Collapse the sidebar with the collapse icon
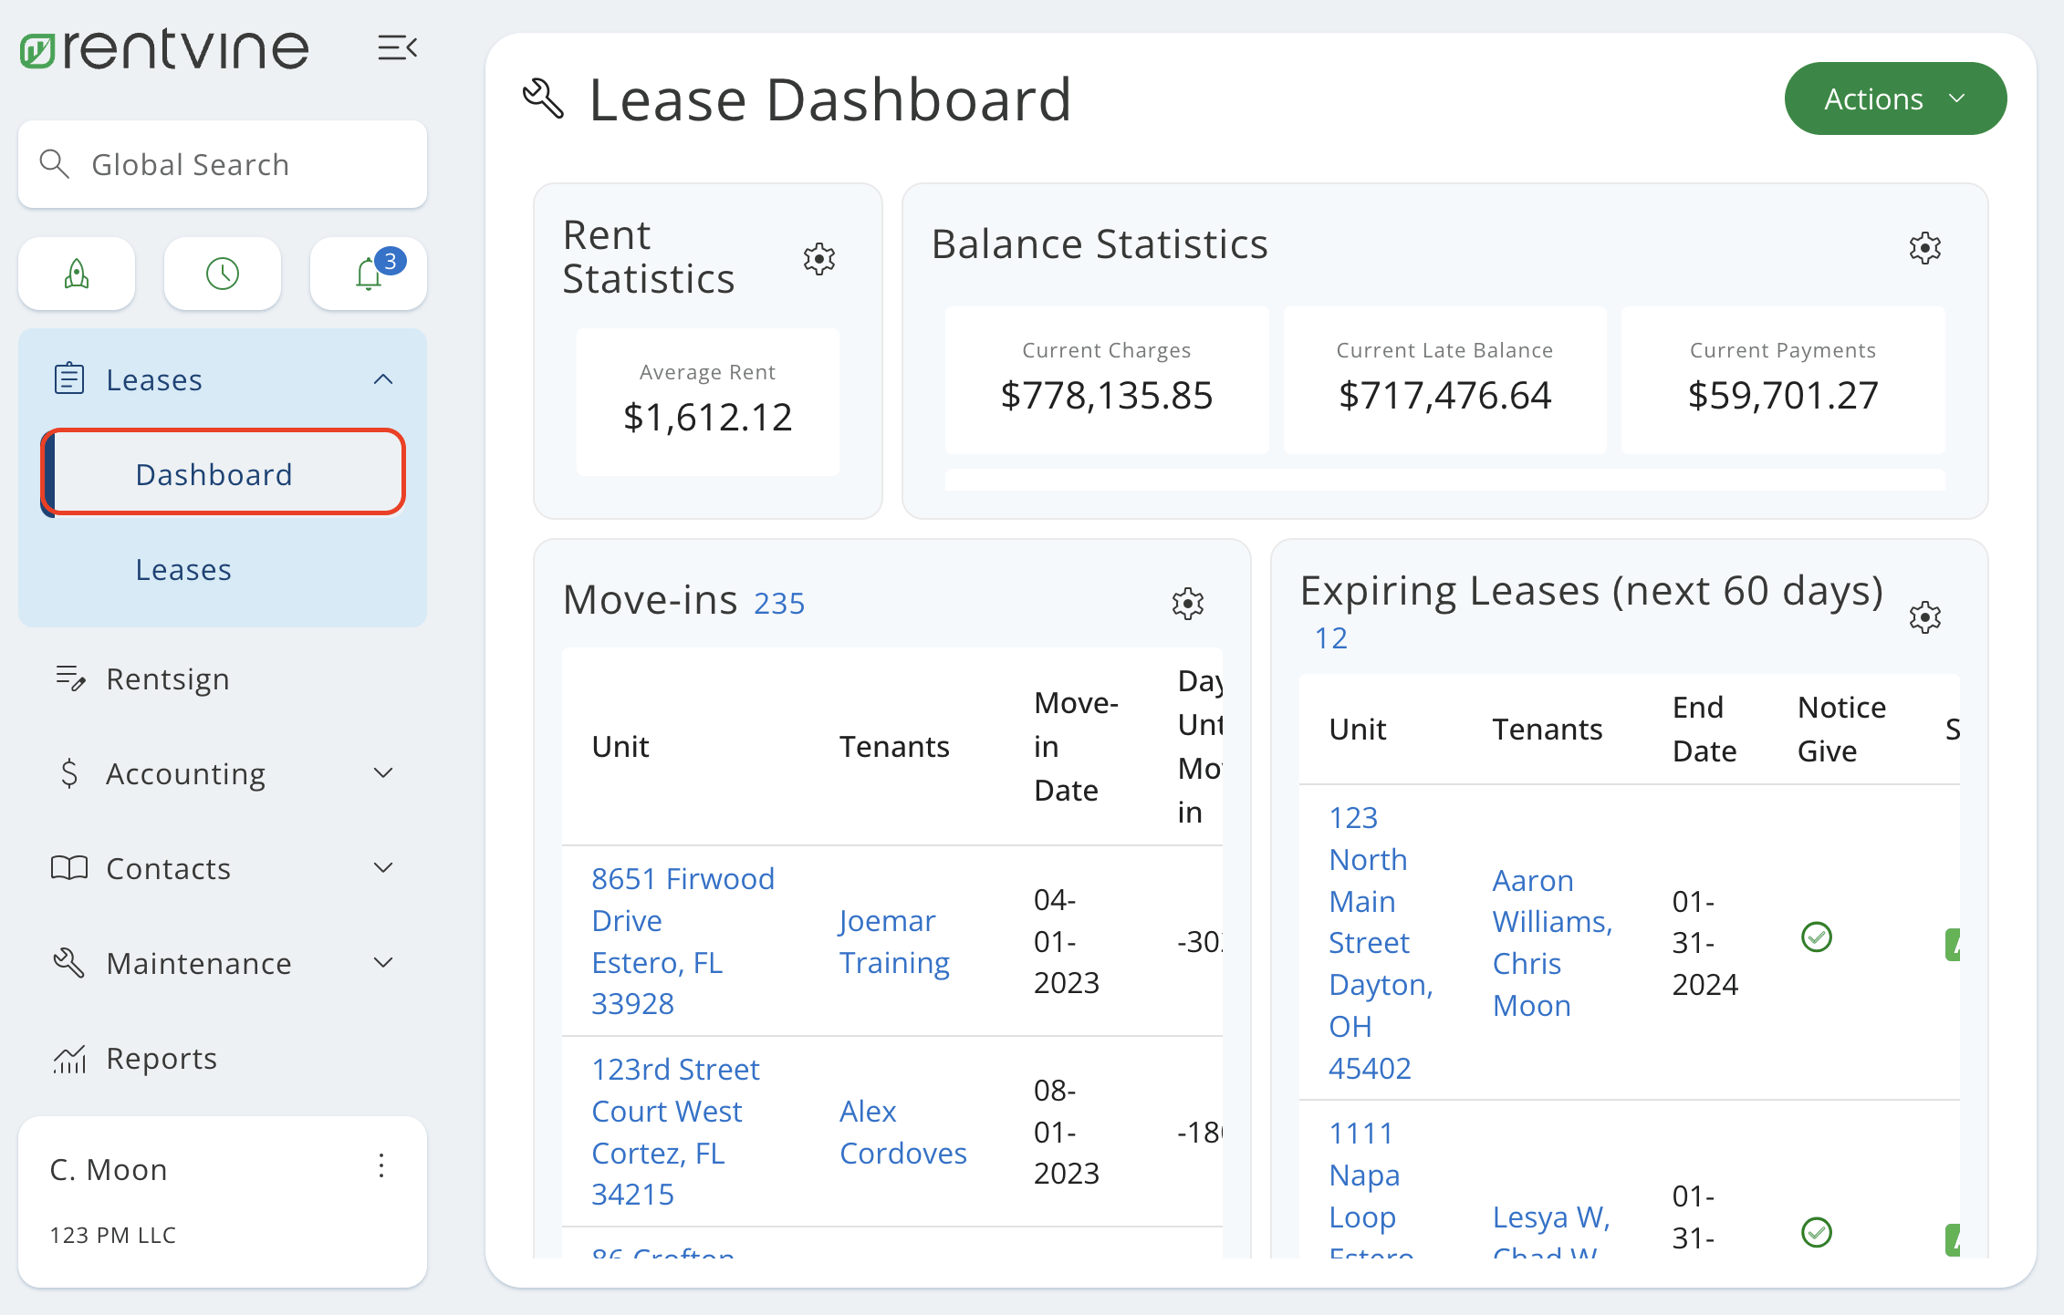Screen dimensions: 2064x1315 point(397,47)
